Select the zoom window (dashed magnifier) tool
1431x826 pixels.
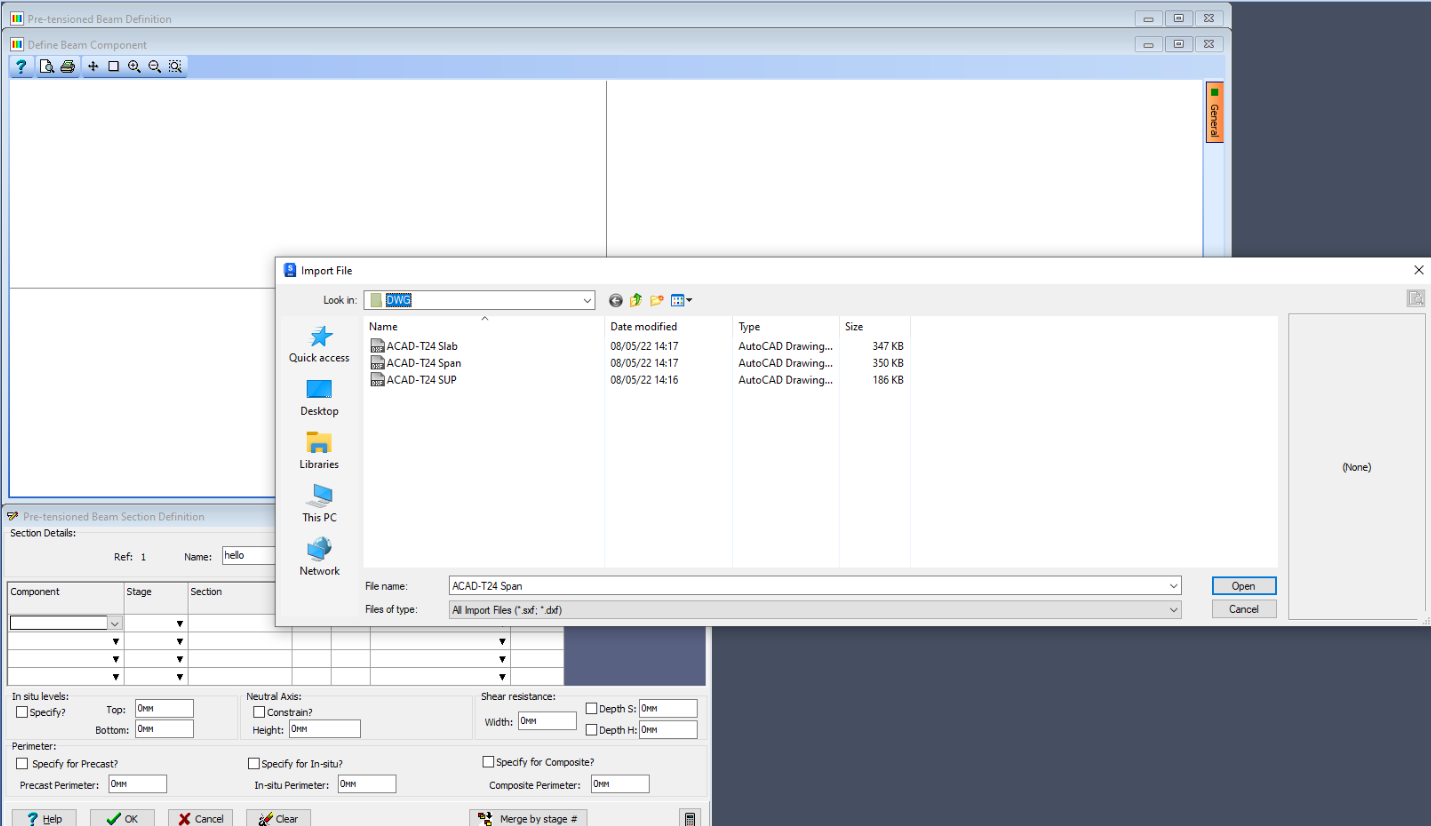point(175,66)
